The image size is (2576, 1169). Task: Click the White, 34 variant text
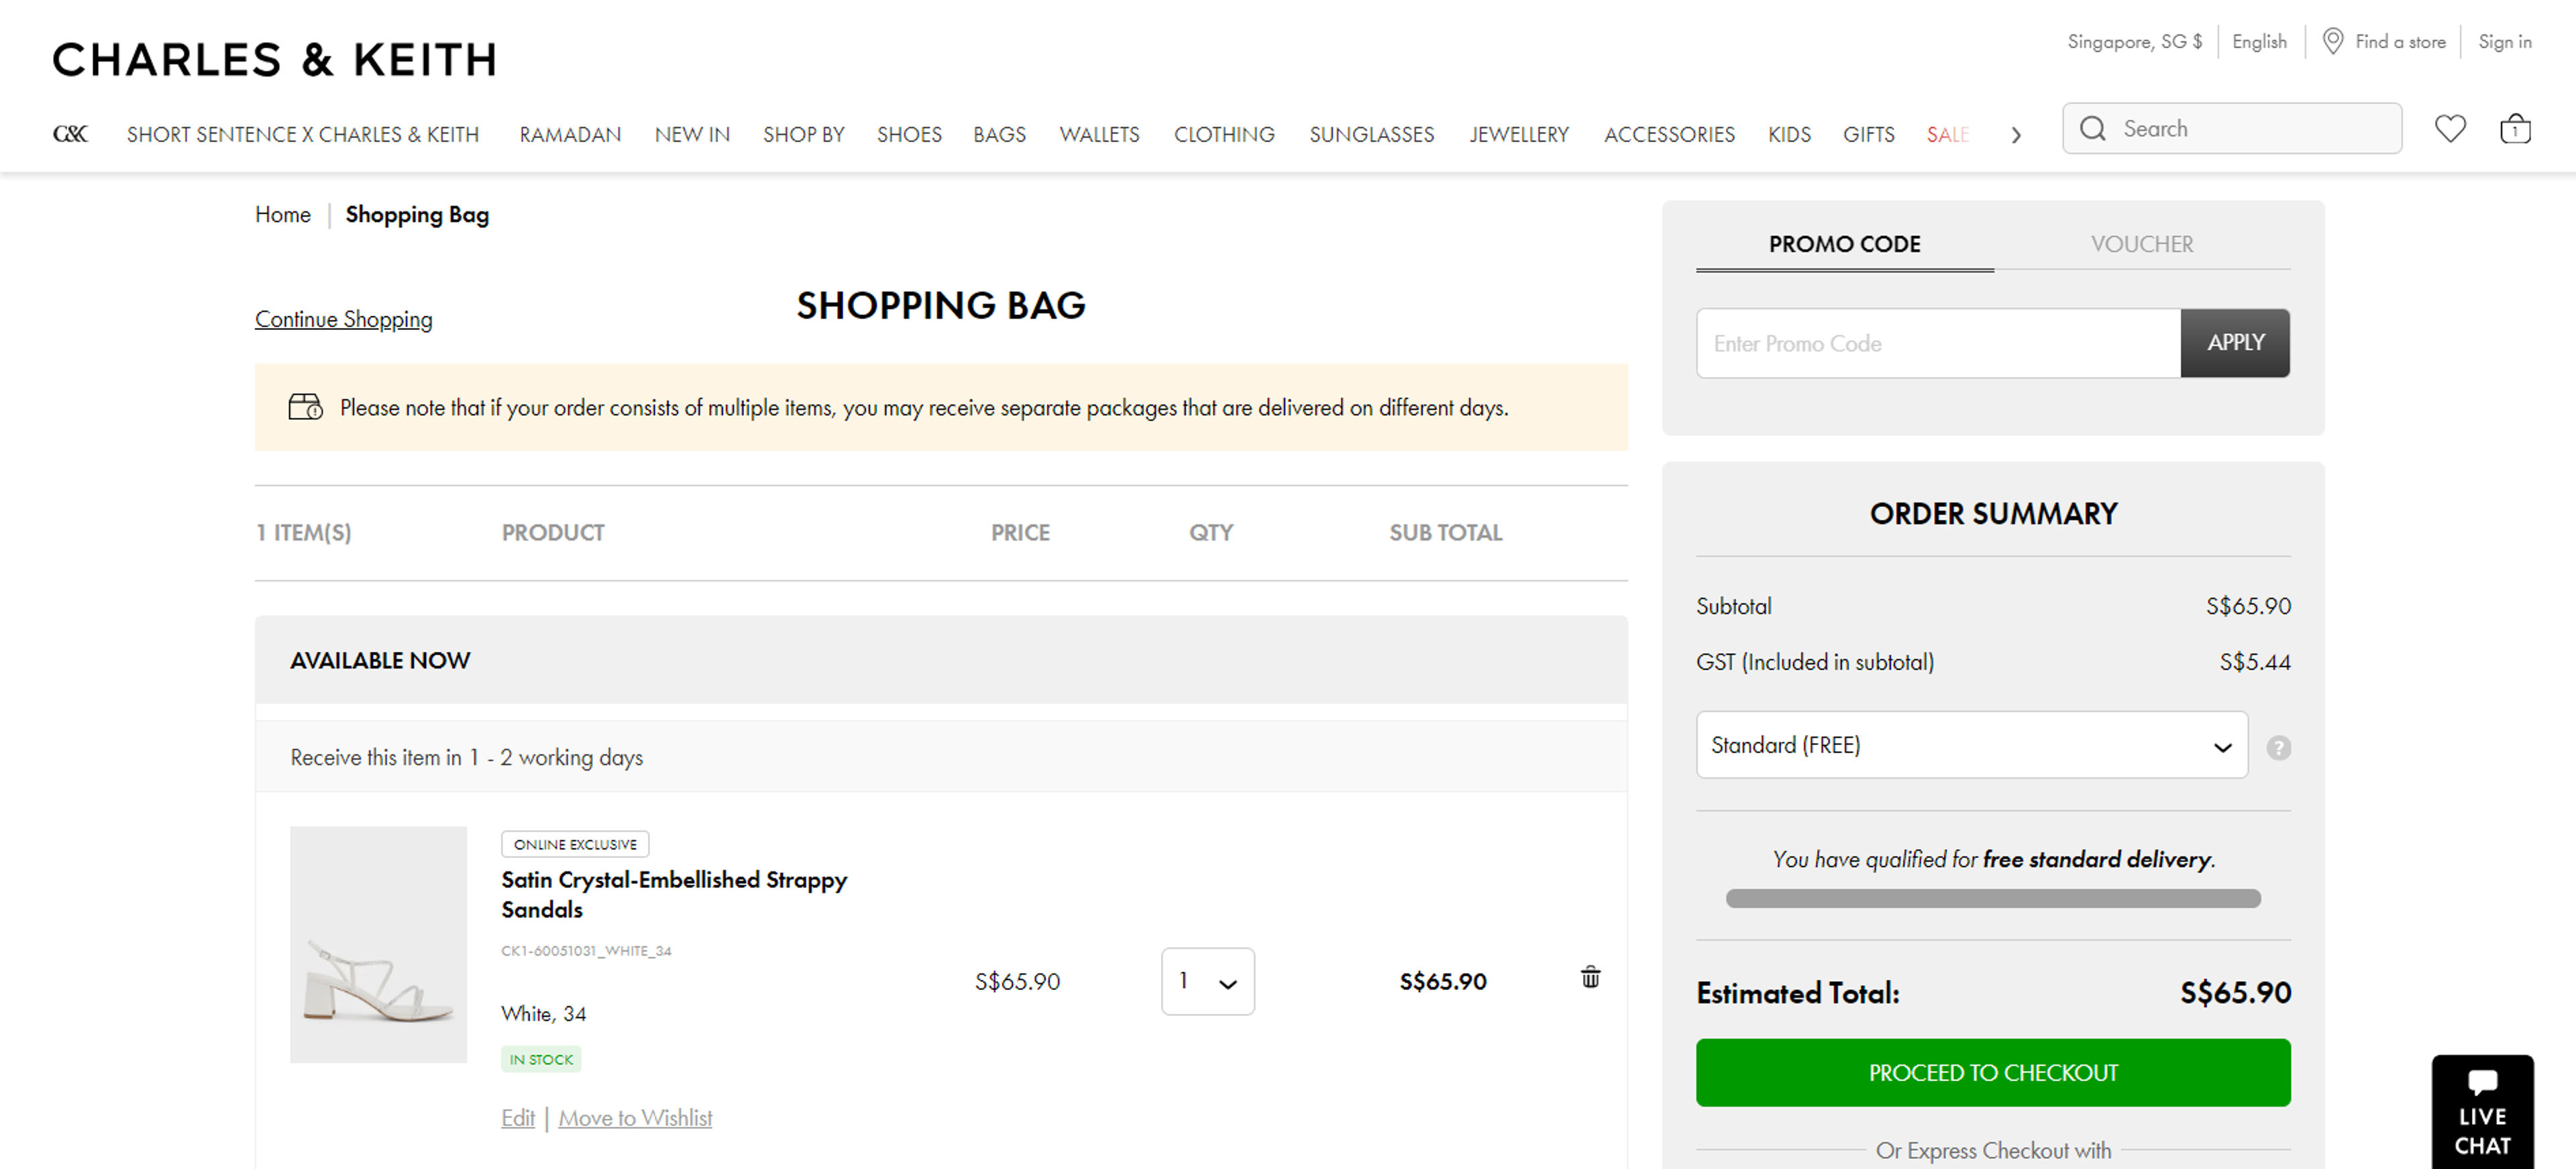point(543,1013)
